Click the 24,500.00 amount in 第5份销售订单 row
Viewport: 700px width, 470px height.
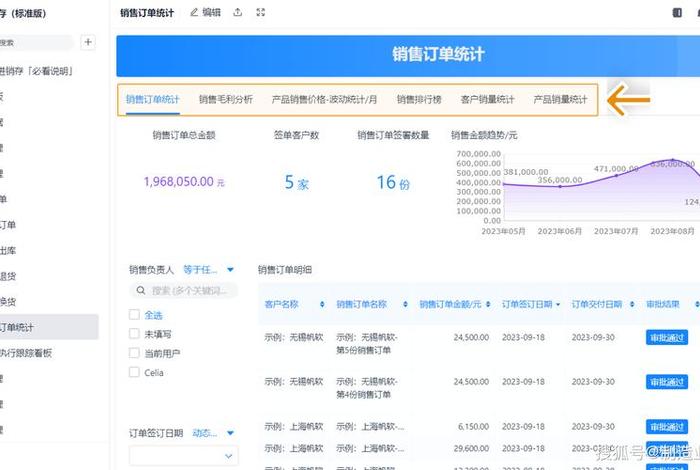point(471,337)
